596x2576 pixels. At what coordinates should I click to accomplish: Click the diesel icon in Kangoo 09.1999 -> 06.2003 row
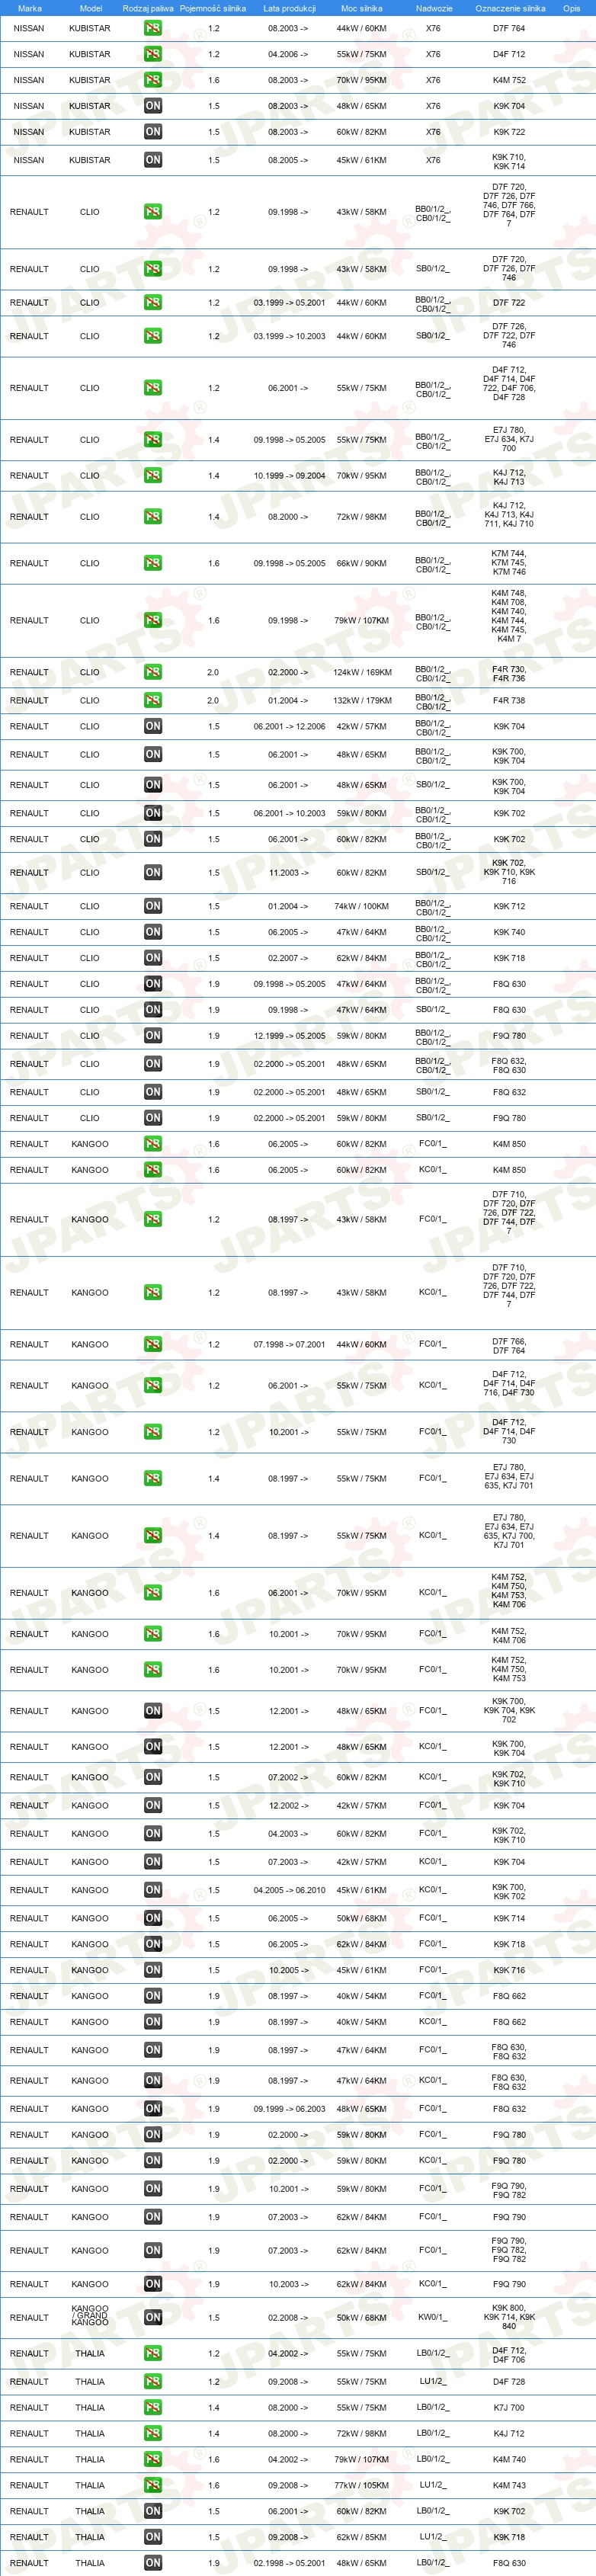pyautogui.click(x=153, y=2108)
